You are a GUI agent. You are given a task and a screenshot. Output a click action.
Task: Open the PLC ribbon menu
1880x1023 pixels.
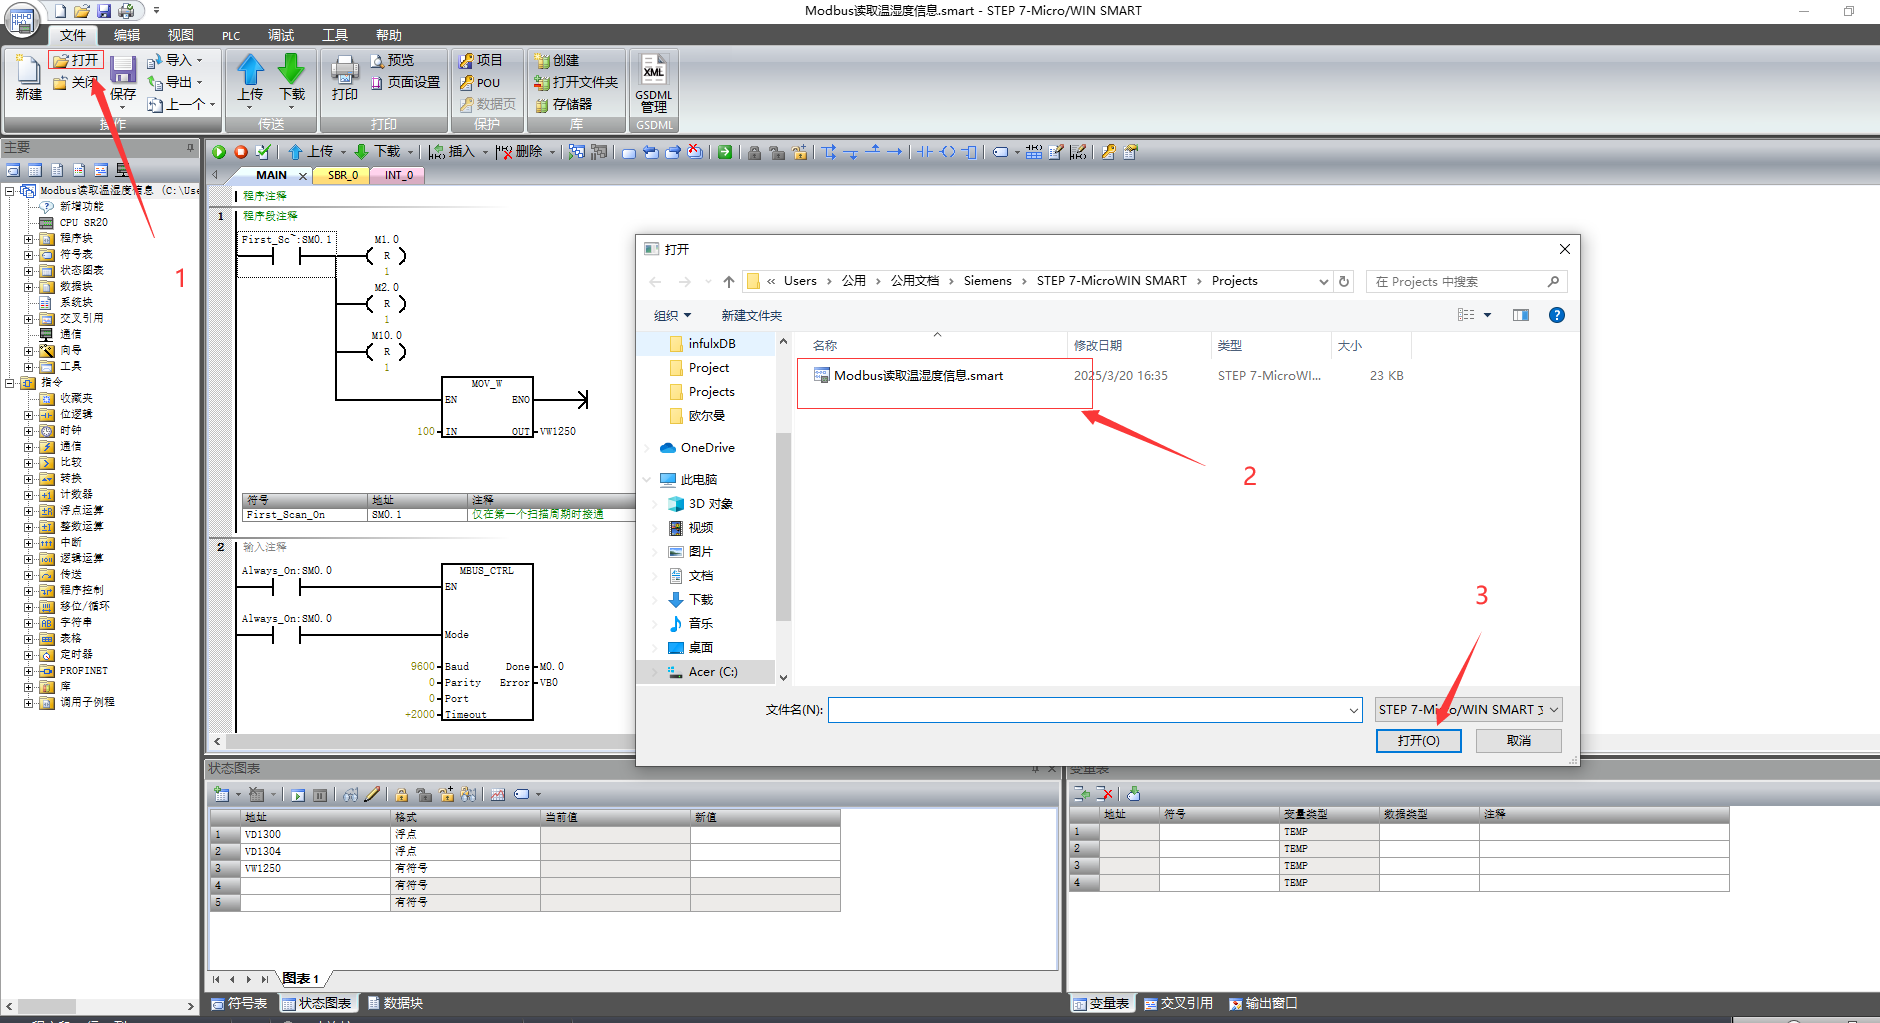pos(231,36)
